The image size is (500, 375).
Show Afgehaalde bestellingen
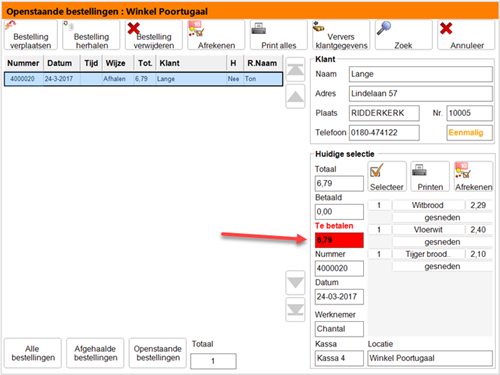coord(95,353)
